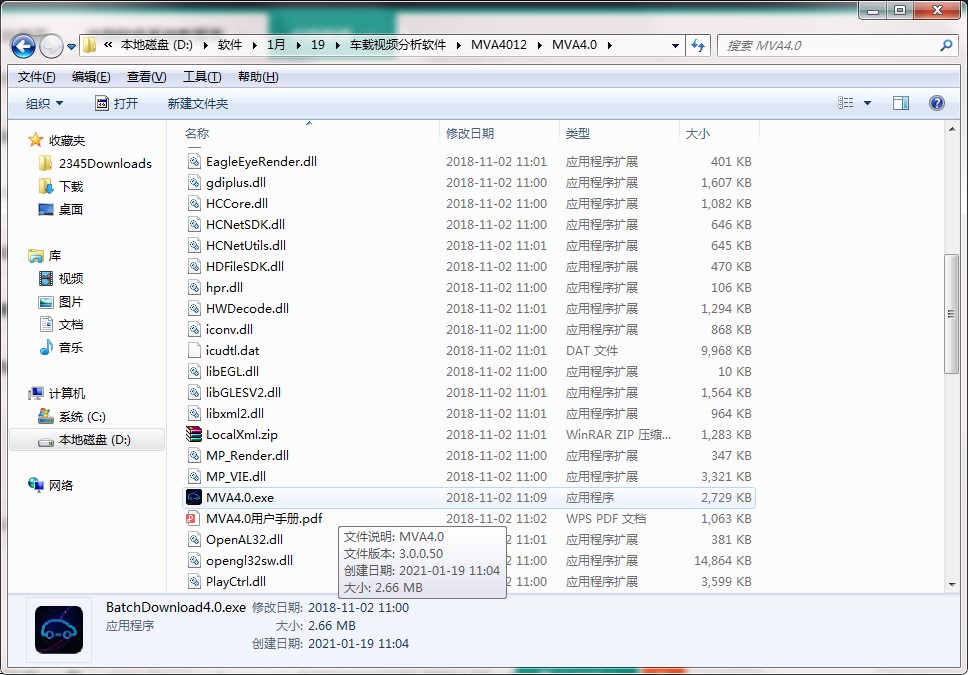The height and width of the screenshot is (675, 968).
Task: Select the HCNetSDK.dll file icon
Action: pyautogui.click(x=194, y=224)
